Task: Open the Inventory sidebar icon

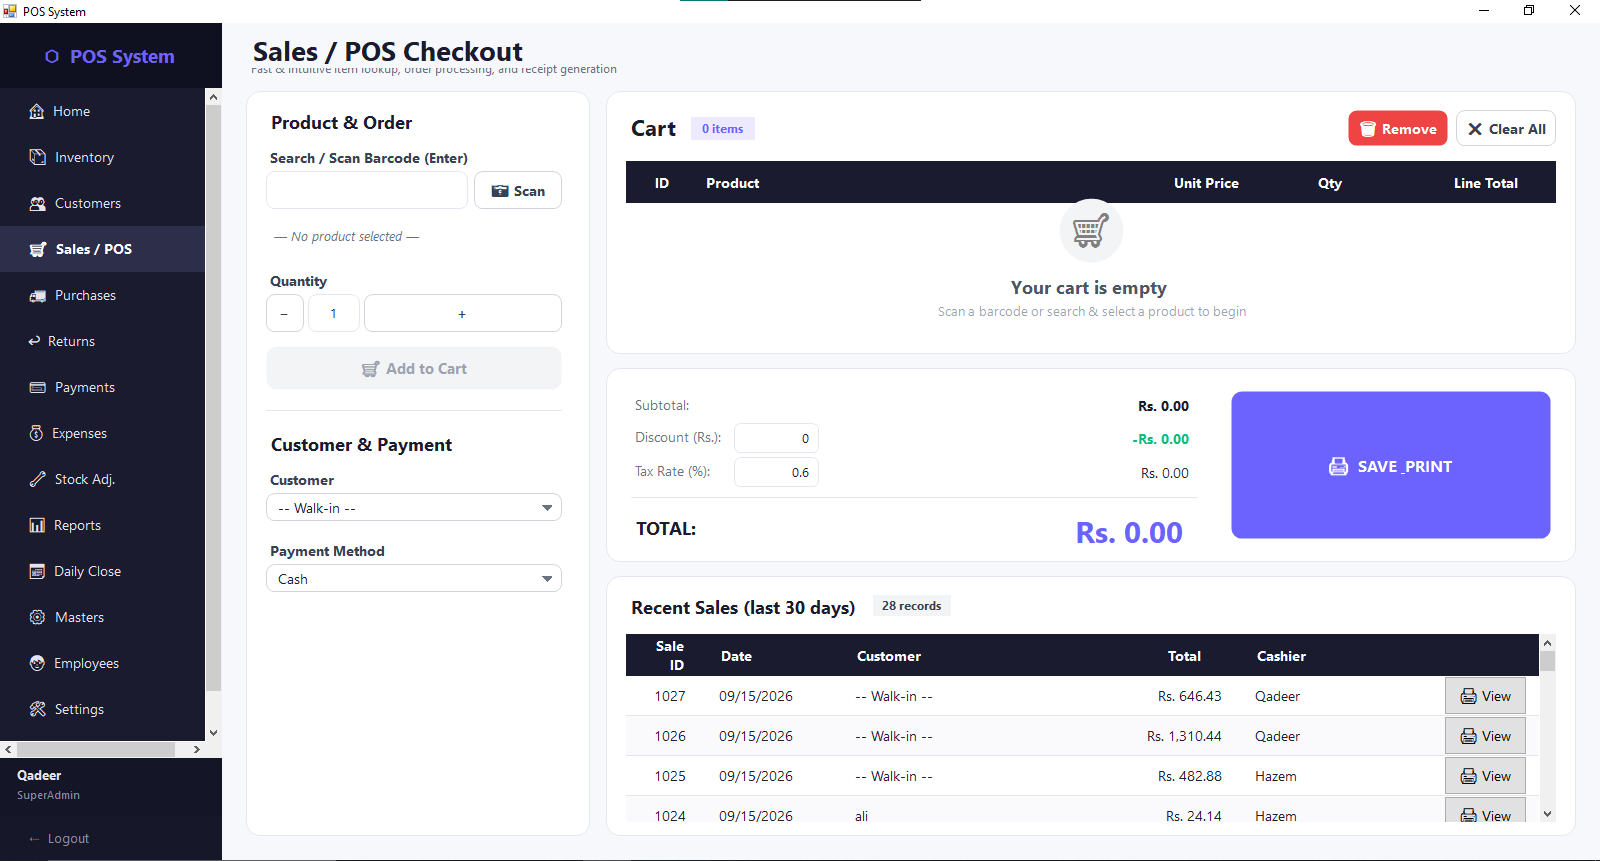Action: [37, 157]
